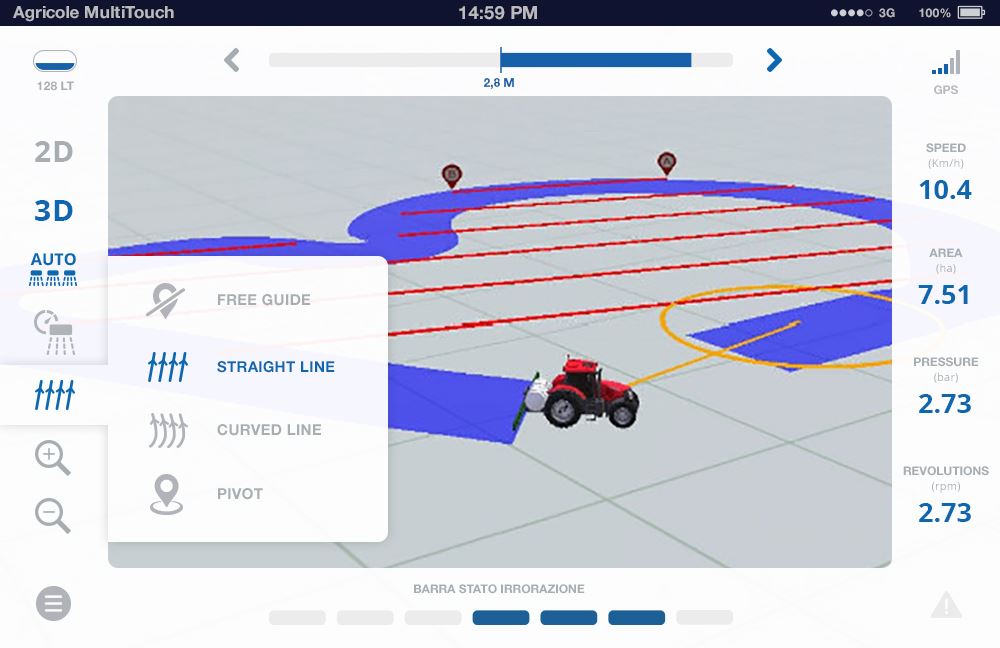Select point A marker on the map
1000x648 pixels.
667,162
